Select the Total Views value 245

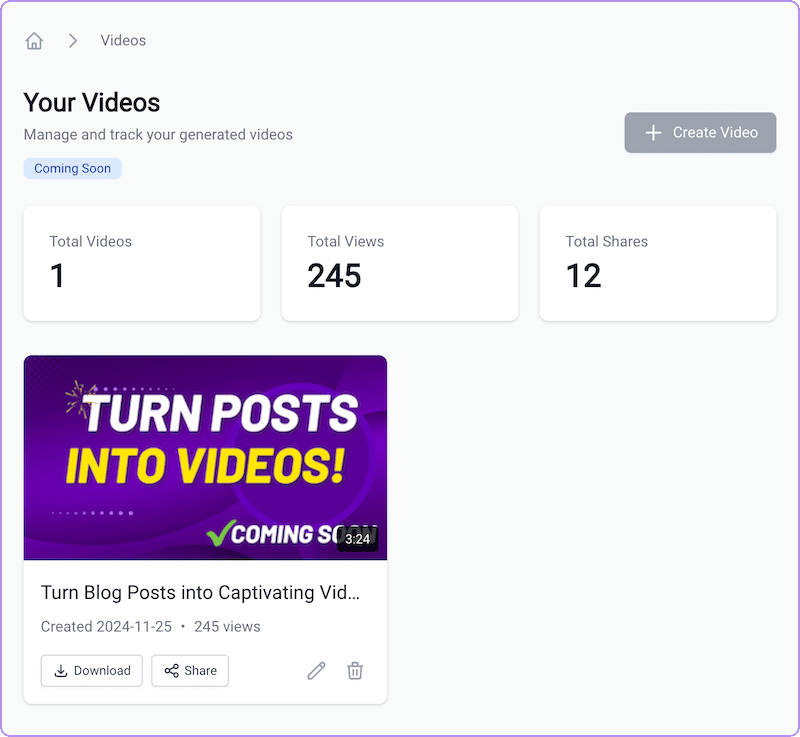tap(334, 276)
